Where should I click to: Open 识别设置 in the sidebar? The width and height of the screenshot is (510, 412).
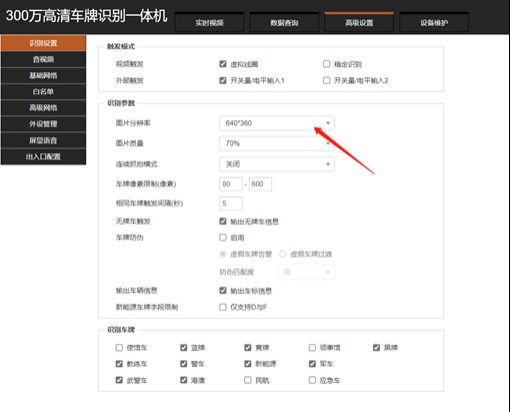pos(43,43)
